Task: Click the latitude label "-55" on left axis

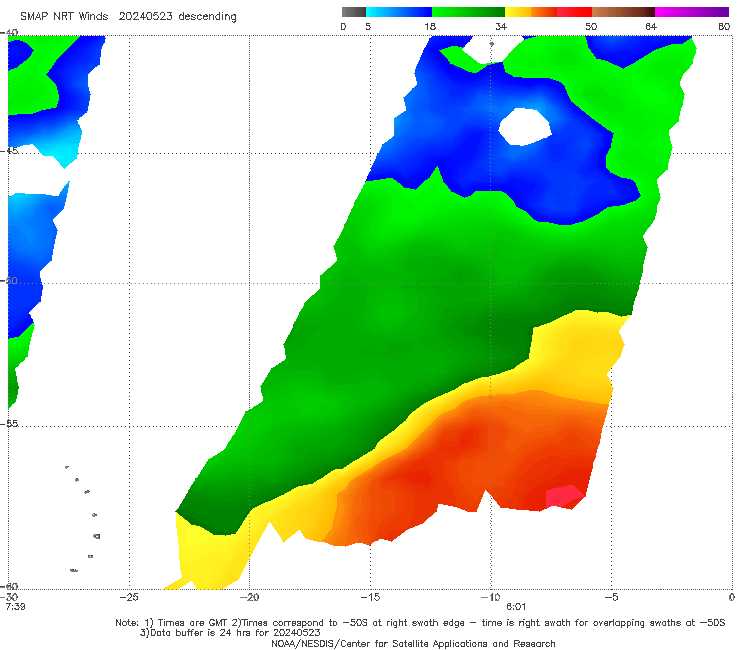Action: 9,423
